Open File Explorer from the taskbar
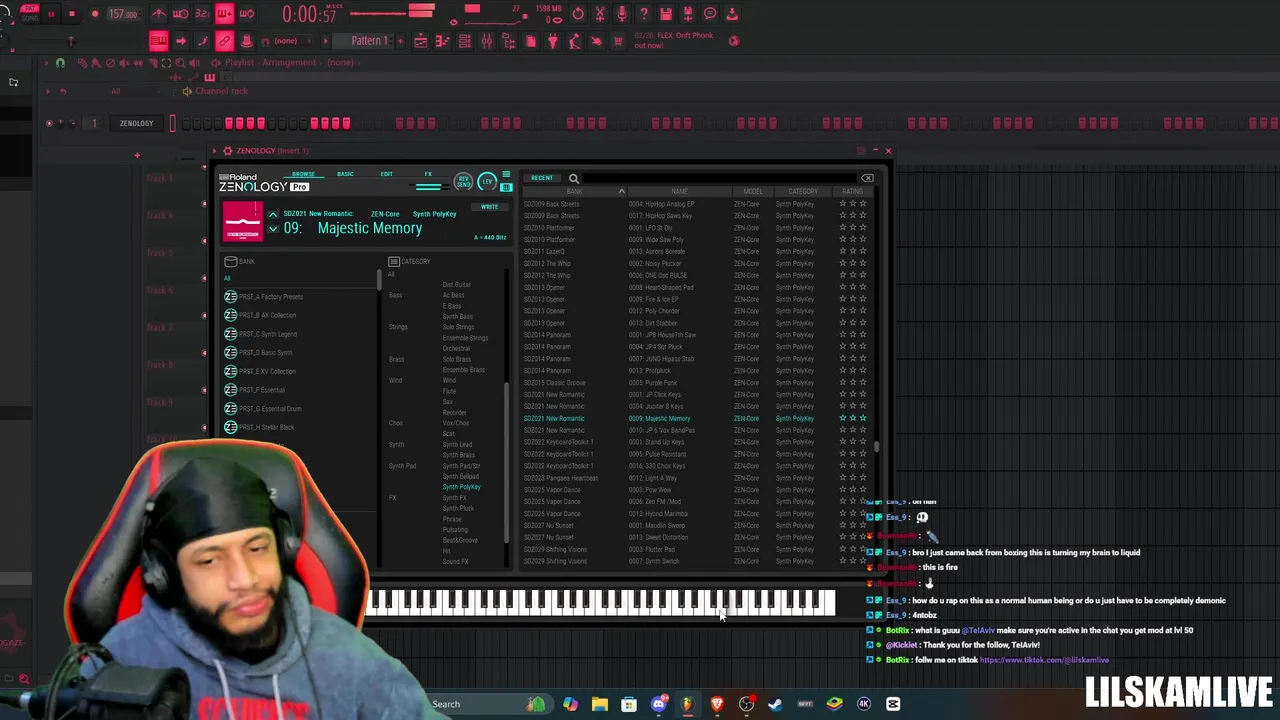1280x720 pixels. (x=599, y=704)
